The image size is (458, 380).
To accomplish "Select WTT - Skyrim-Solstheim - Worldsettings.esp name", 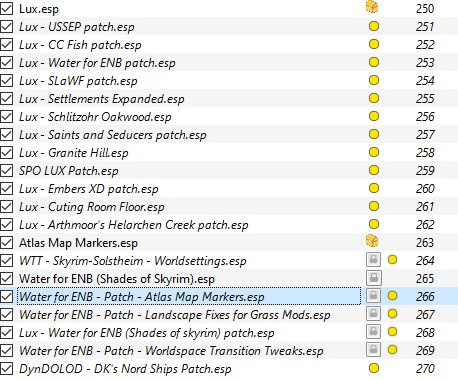I will pos(133,261).
